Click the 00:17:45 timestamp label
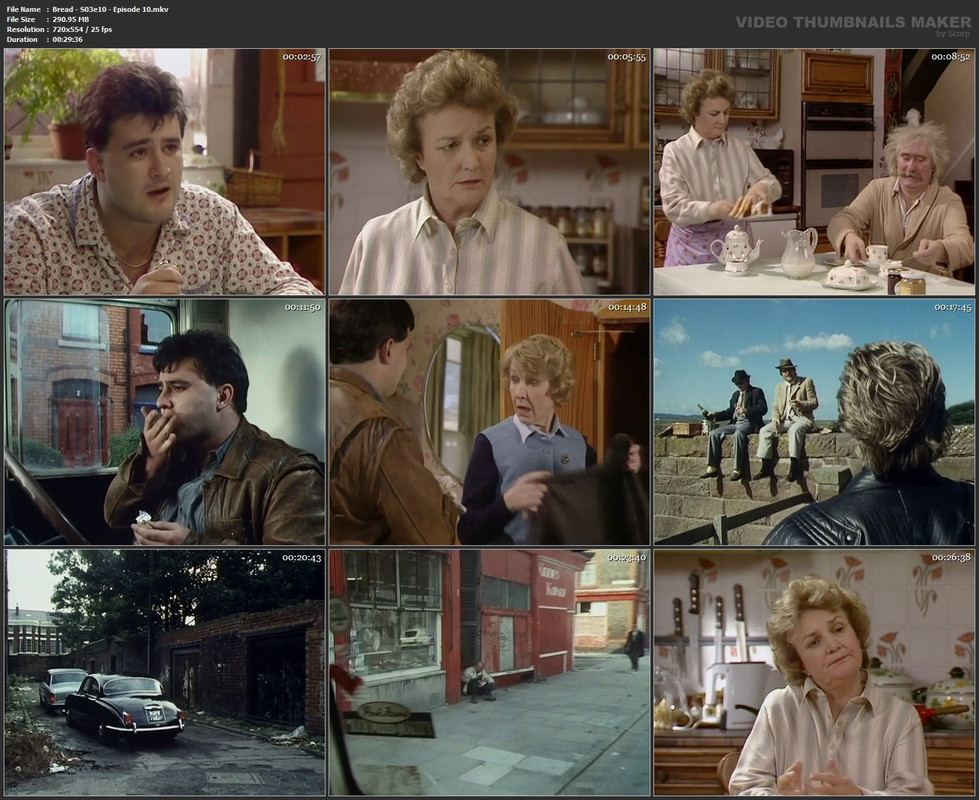The height and width of the screenshot is (800, 979). (x=953, y=307)
